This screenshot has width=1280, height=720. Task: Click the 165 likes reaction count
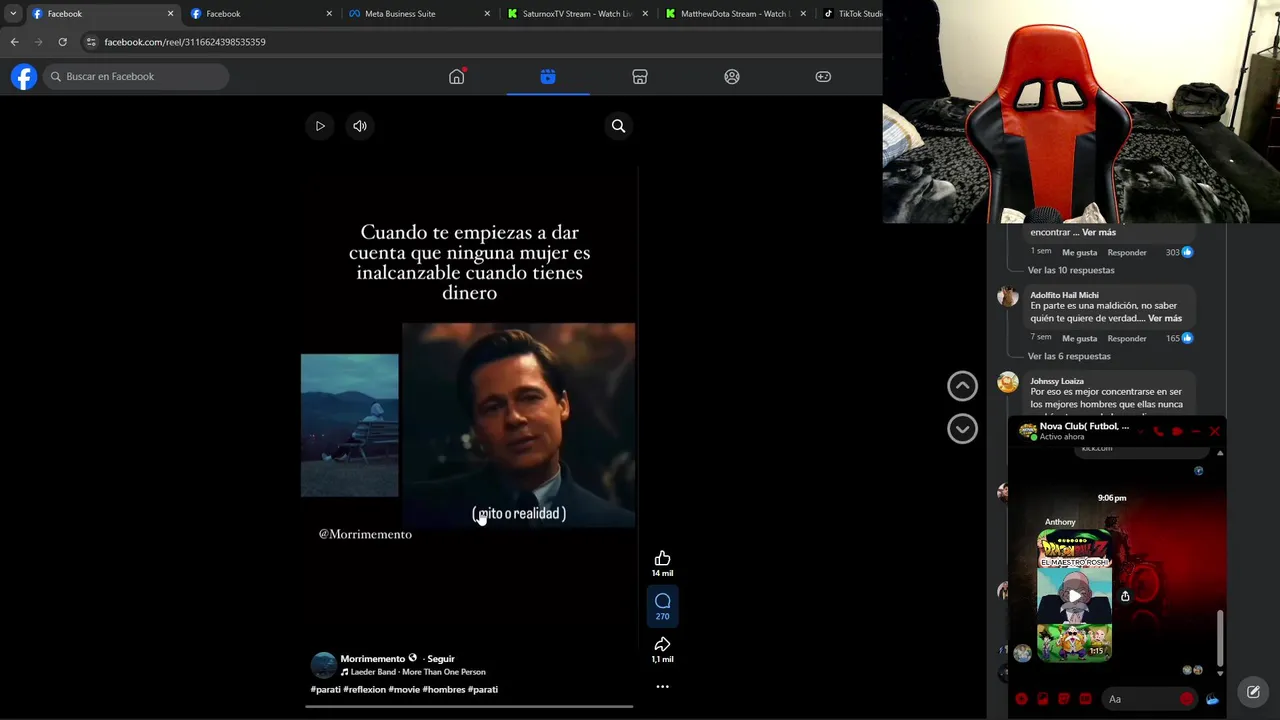1179,338
